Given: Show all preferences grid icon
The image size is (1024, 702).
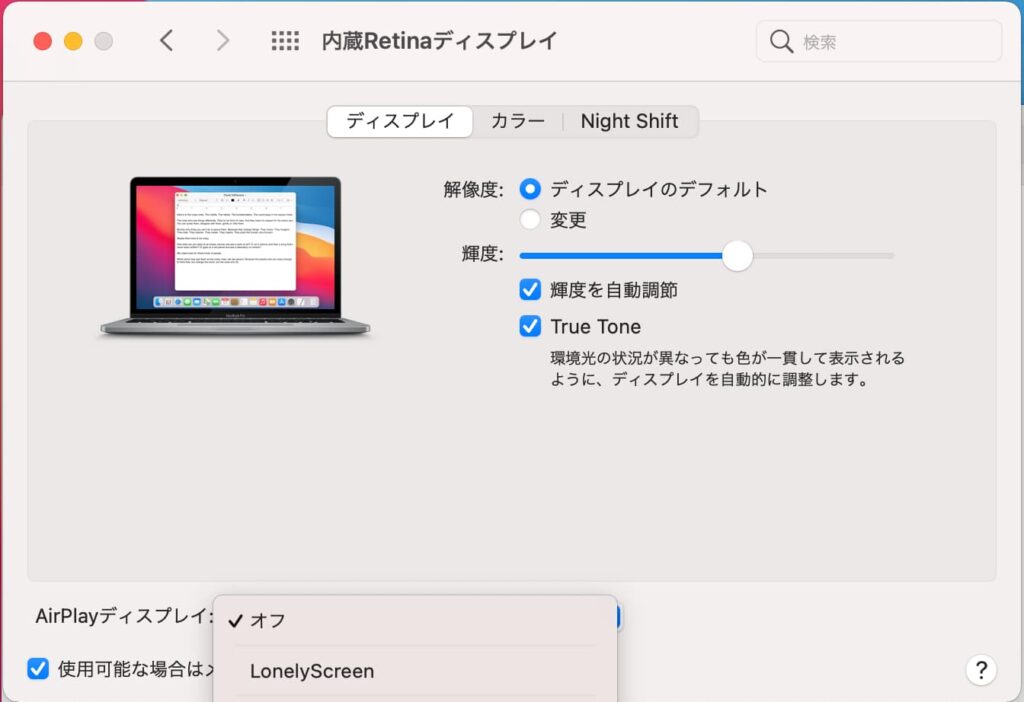Looking at the screenshot, I should [285, 40].
